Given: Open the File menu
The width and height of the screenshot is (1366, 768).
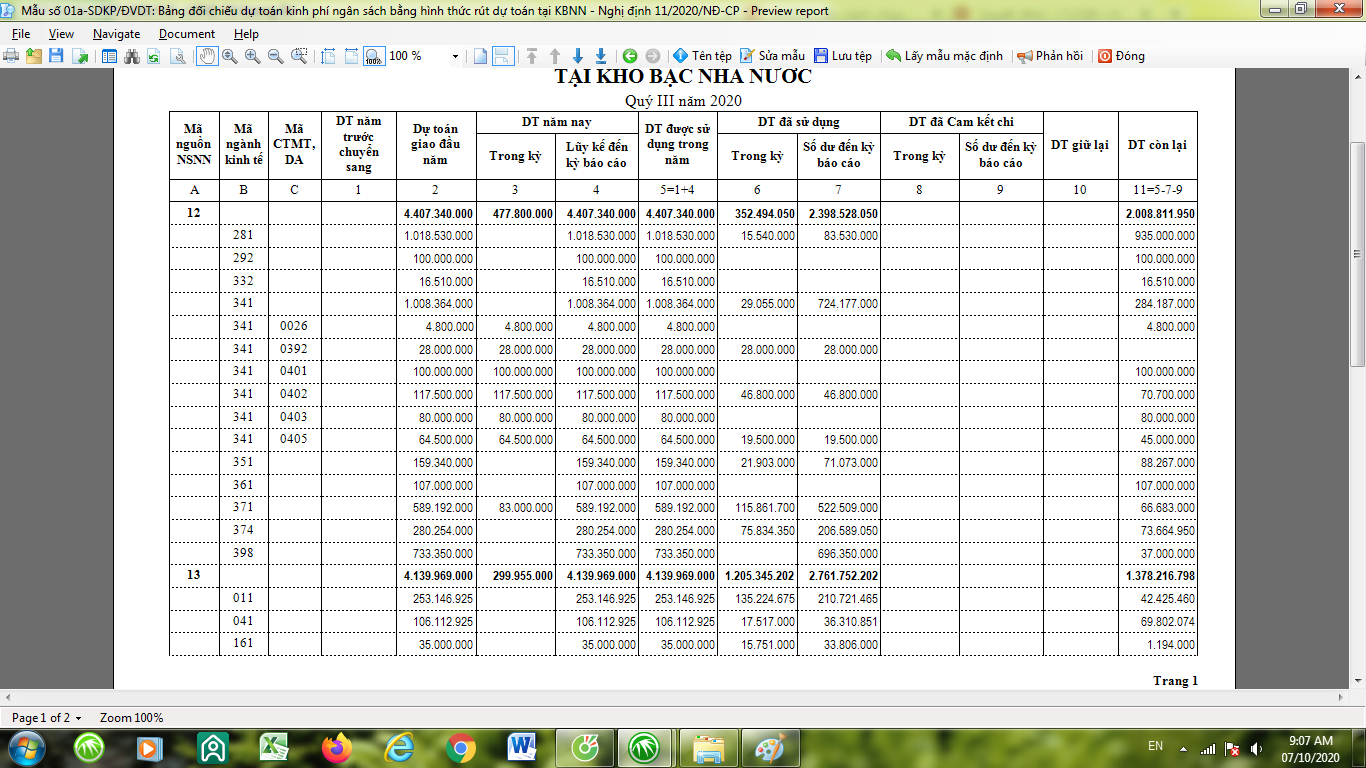Looking at the screenshot, I should pyautogui.click(x=21, y=34).
